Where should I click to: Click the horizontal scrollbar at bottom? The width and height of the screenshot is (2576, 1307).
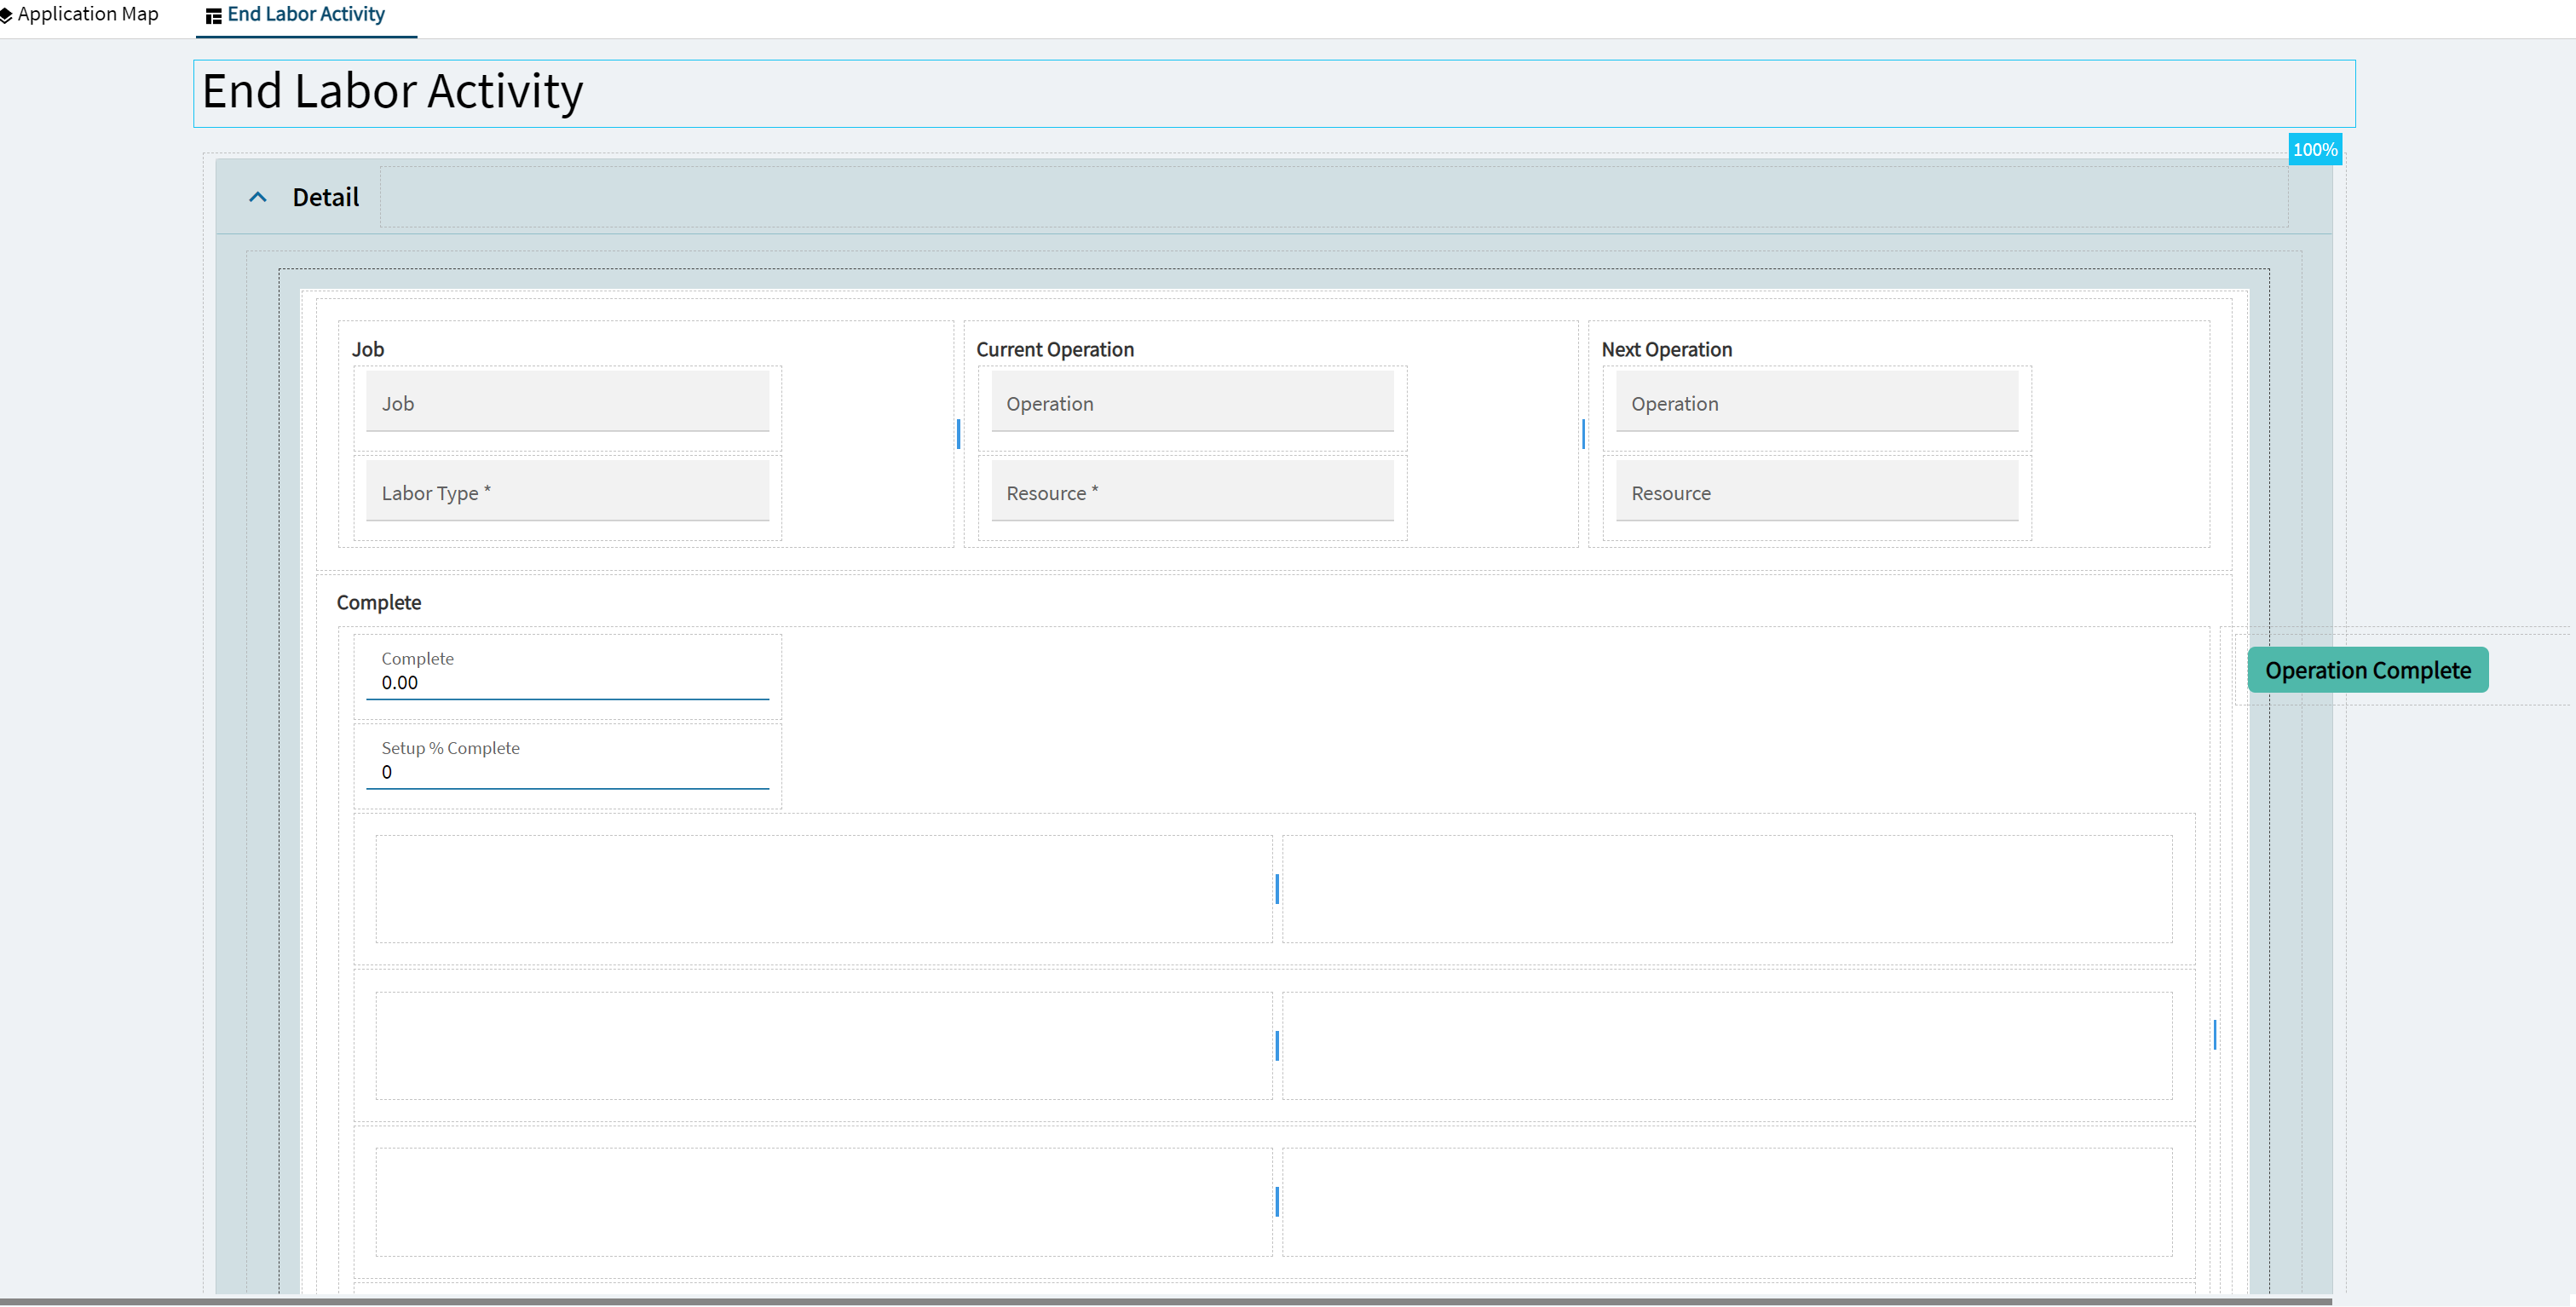[x=1166, y=1301]
